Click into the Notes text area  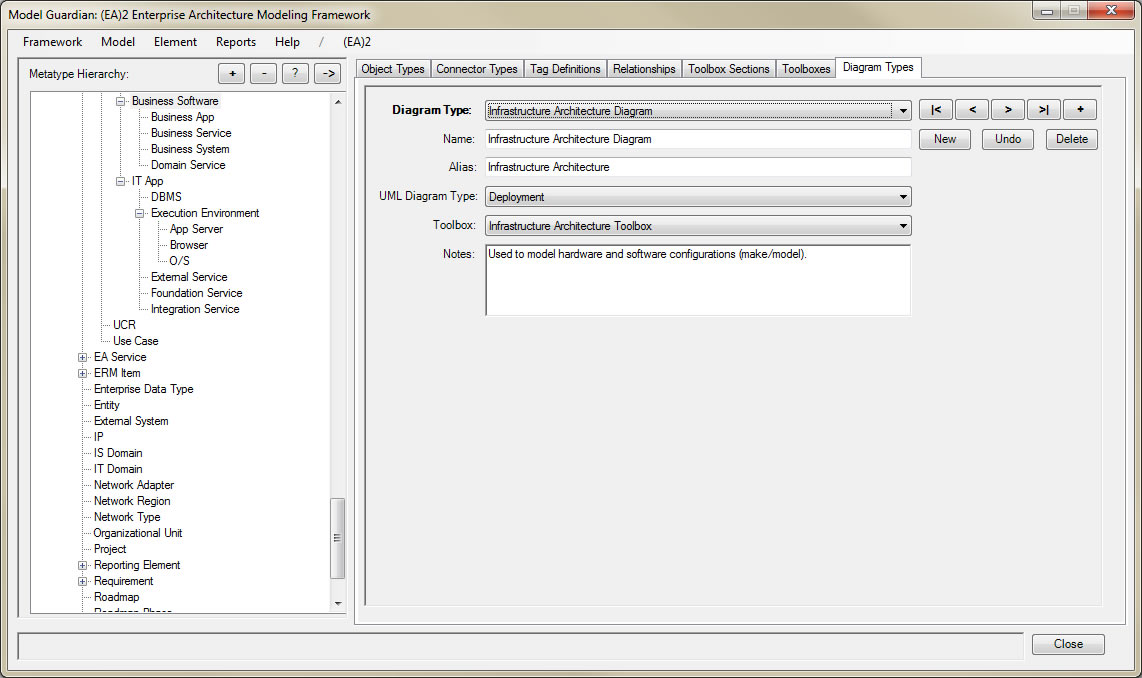pyautogui.click(x=698, y=280)
